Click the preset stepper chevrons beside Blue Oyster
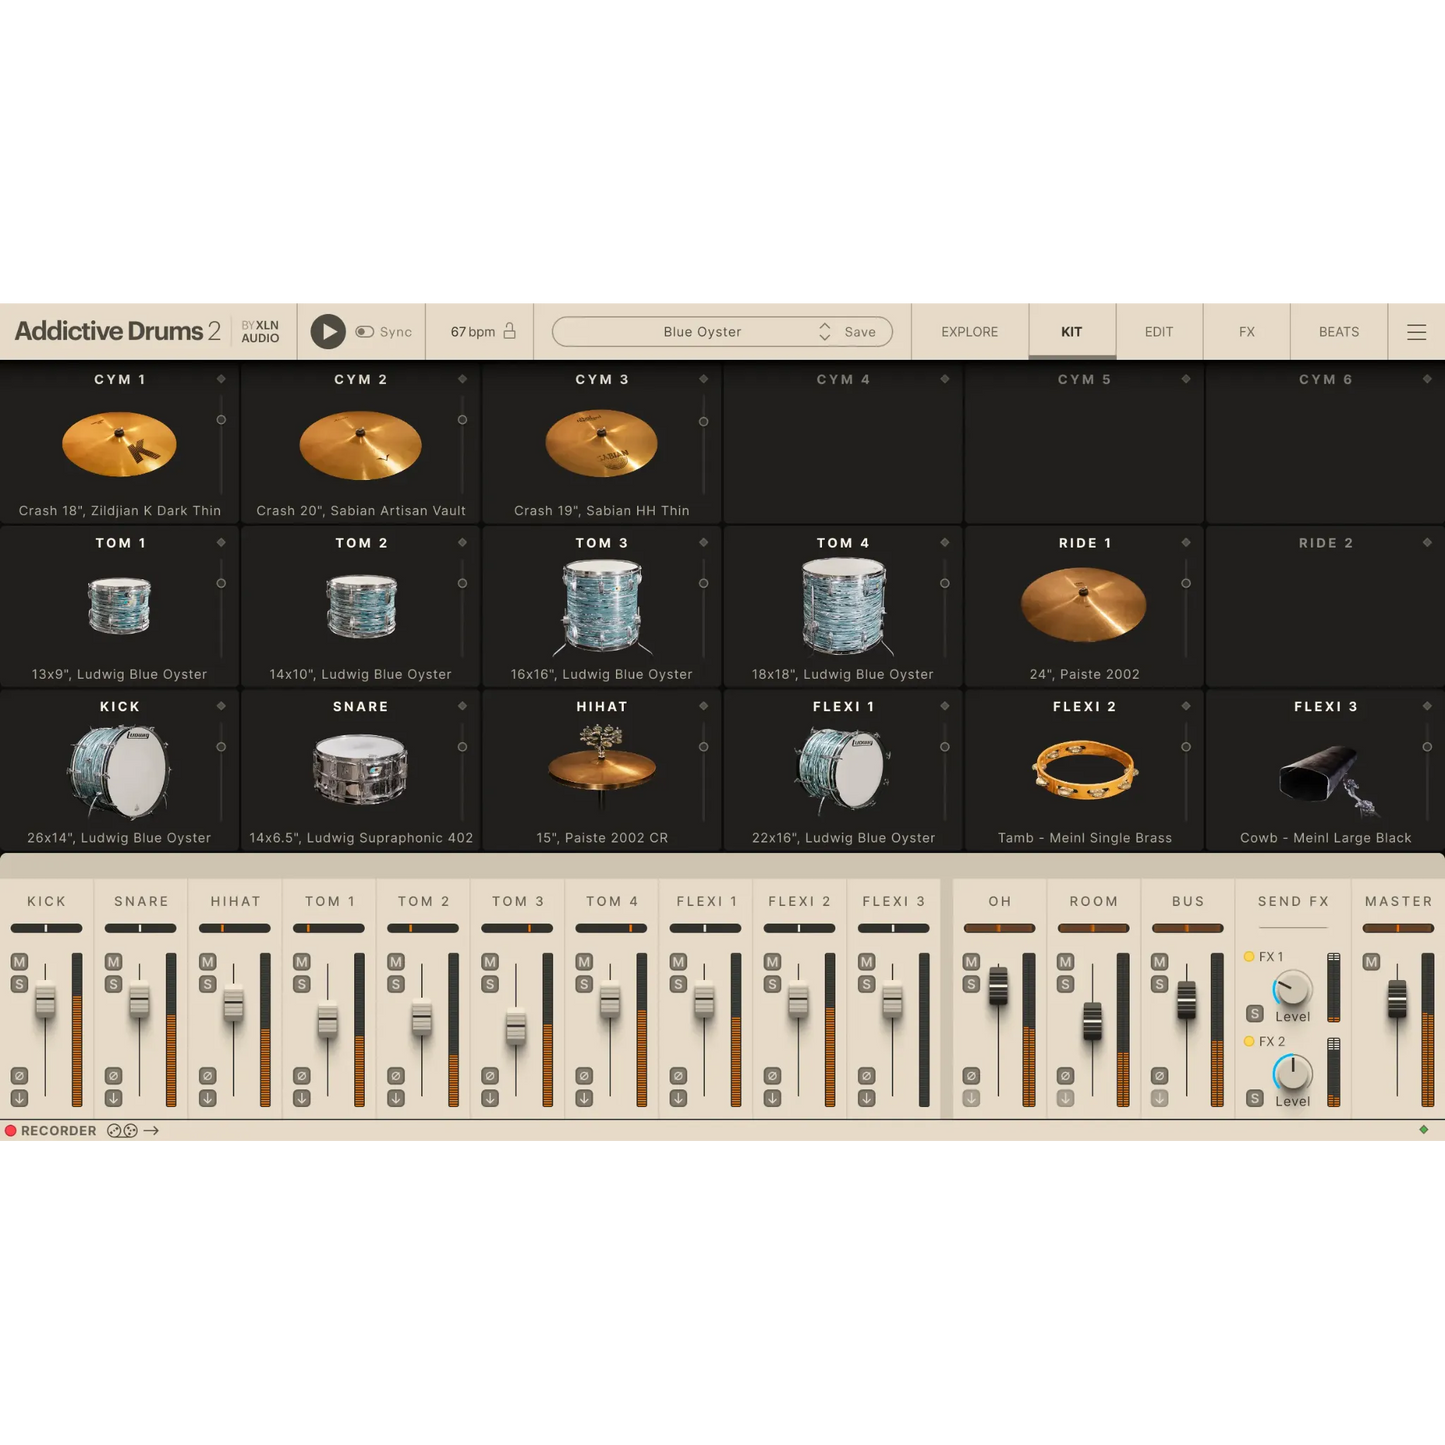The height and width of the screenshot is (1445, 1445). pyautogui.click(x=824, y=331)
